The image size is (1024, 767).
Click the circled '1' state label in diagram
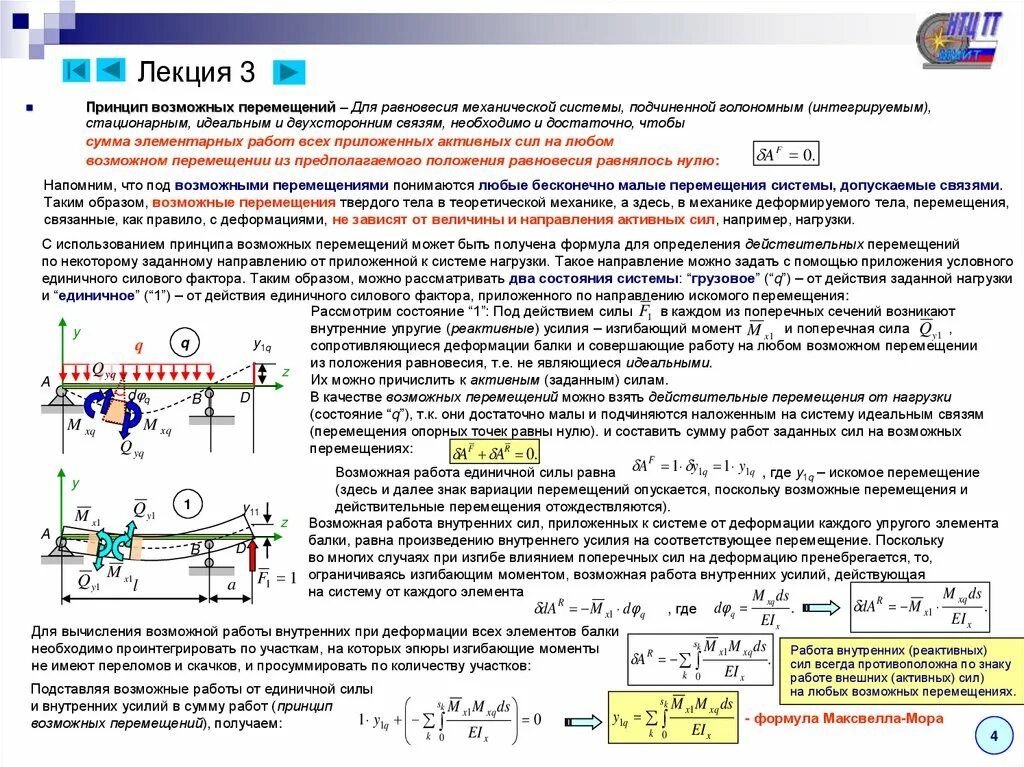click(187, 504)
